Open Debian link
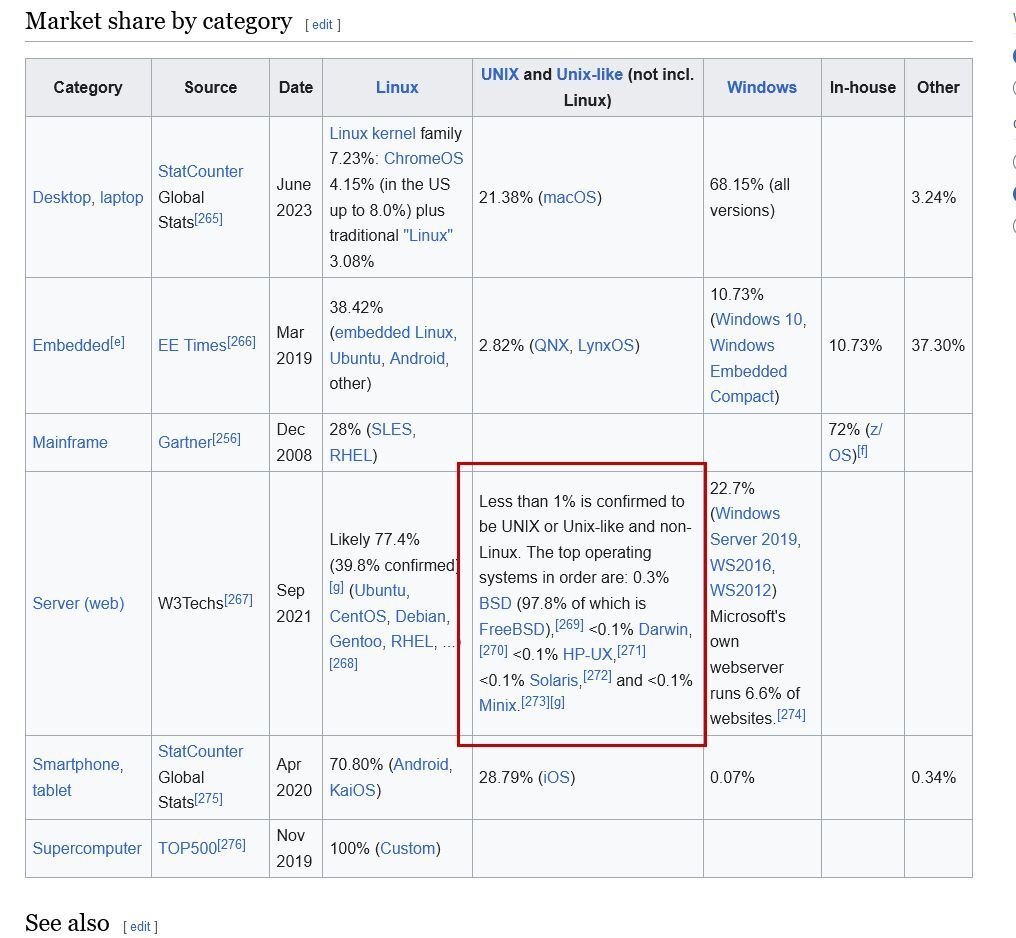 [421, 616]
